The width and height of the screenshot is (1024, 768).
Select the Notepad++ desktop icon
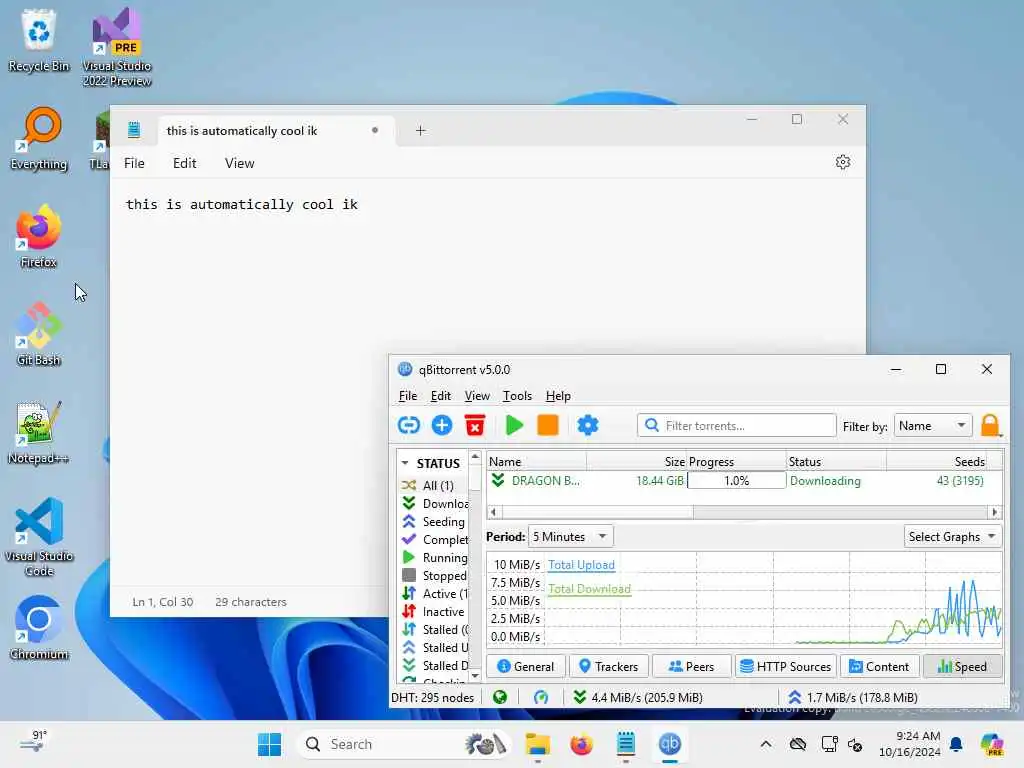coord(39,432)
